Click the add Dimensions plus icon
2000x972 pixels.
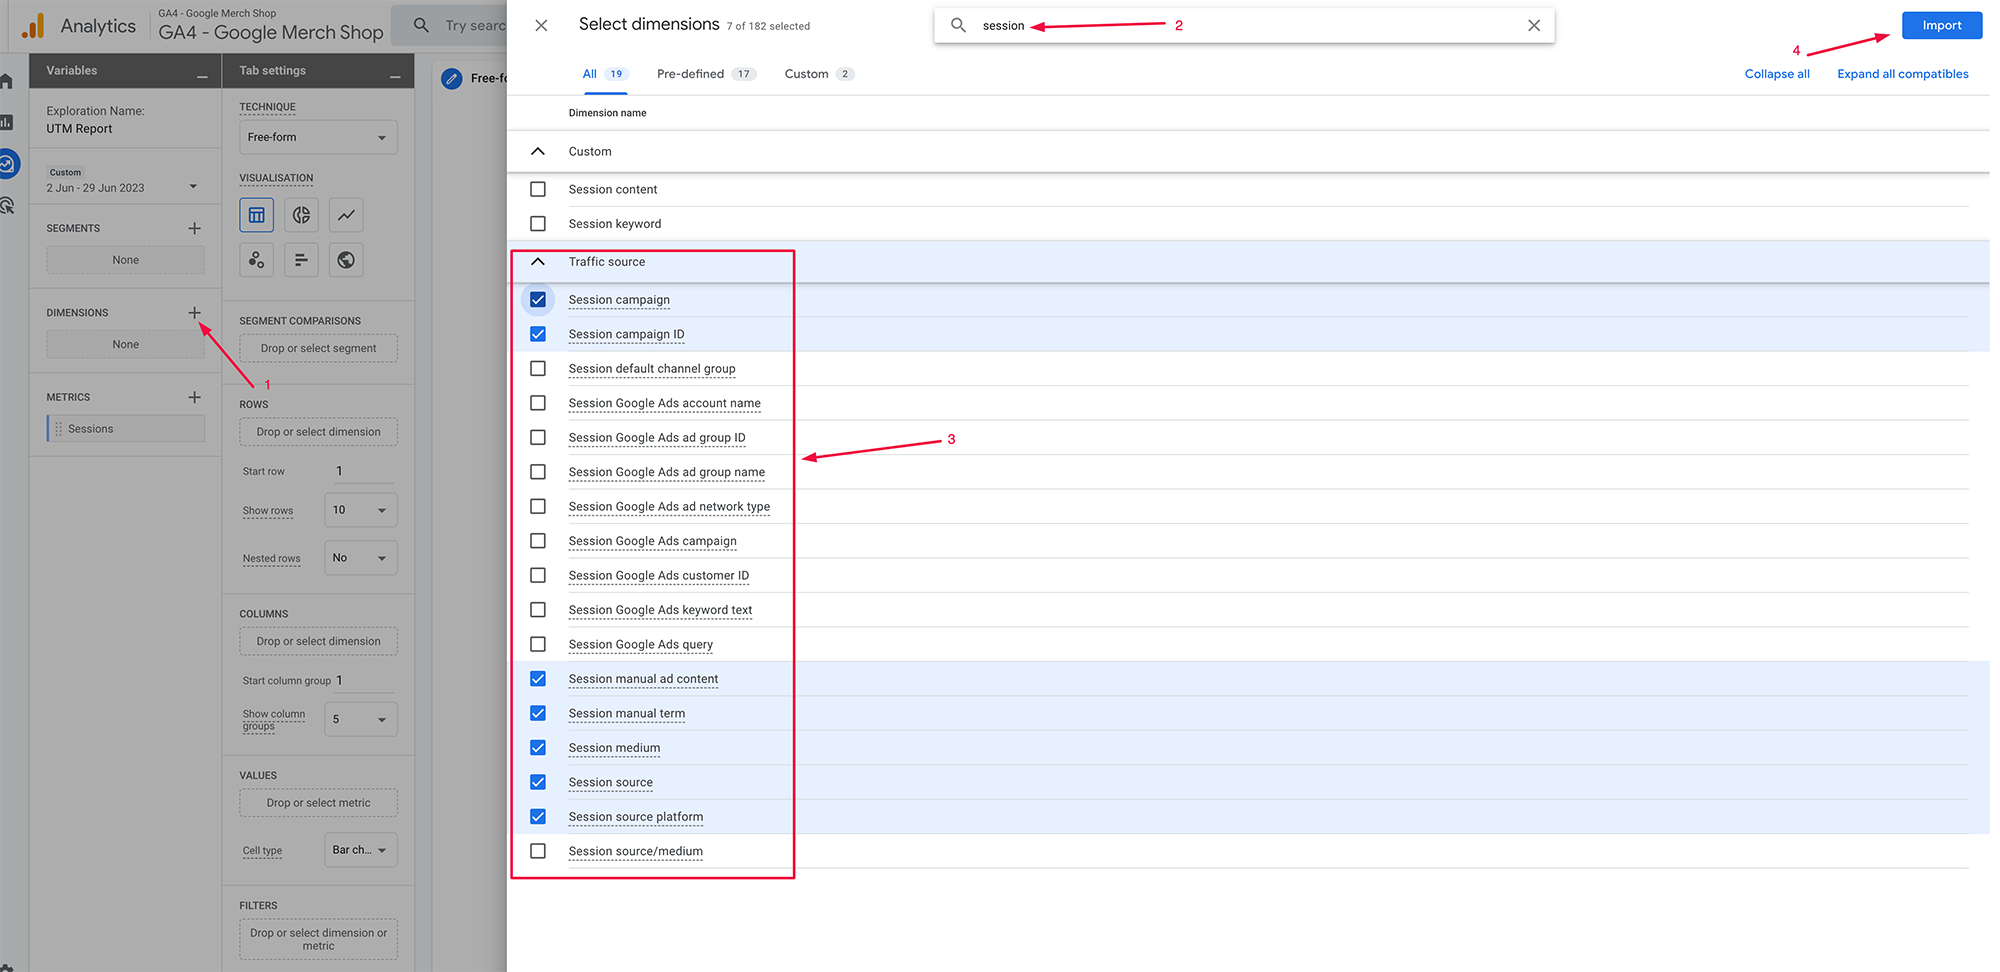coord(195,312)
